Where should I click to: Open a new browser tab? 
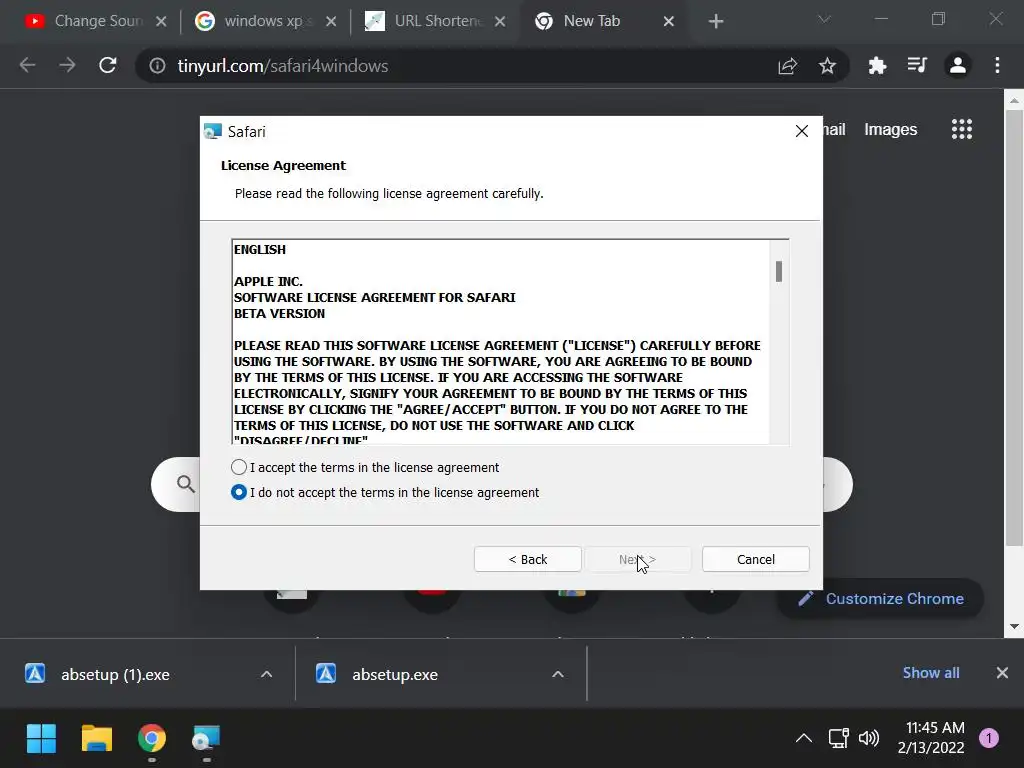[x=716, y=22]
